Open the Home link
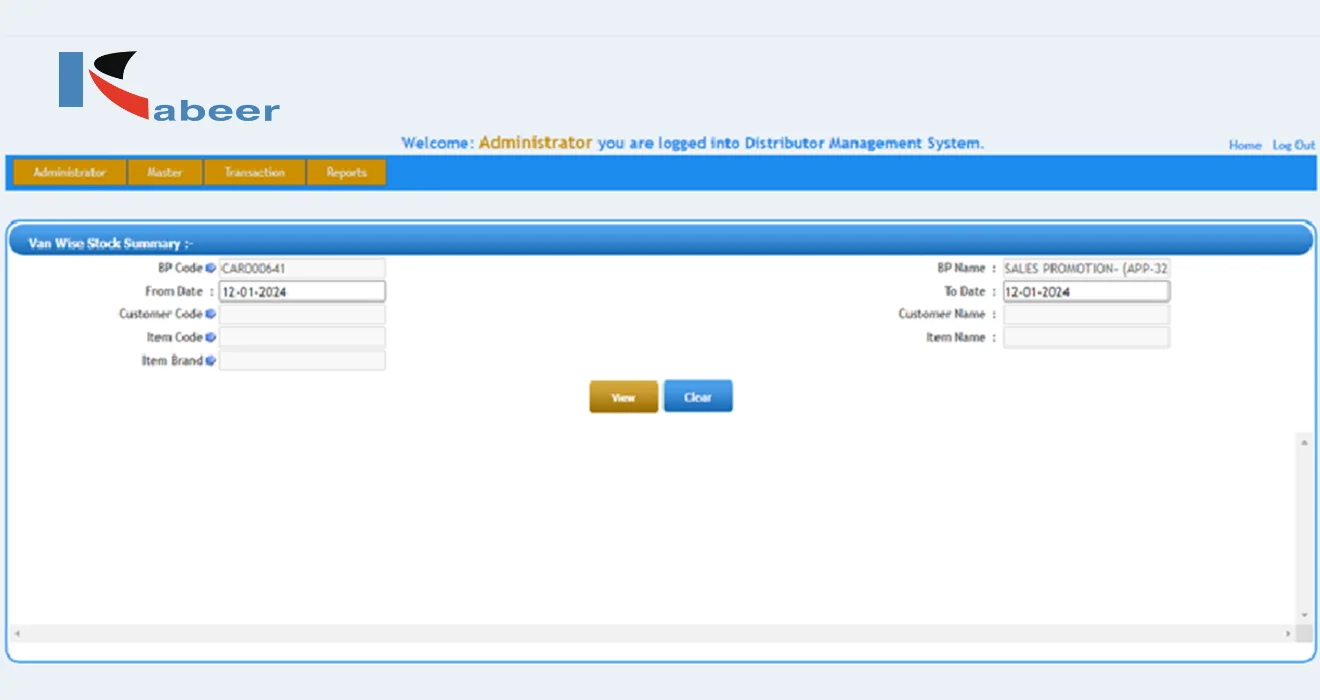Image resolution: width=1320 pixels, height=700 pixels. (x=1244, y=144)
